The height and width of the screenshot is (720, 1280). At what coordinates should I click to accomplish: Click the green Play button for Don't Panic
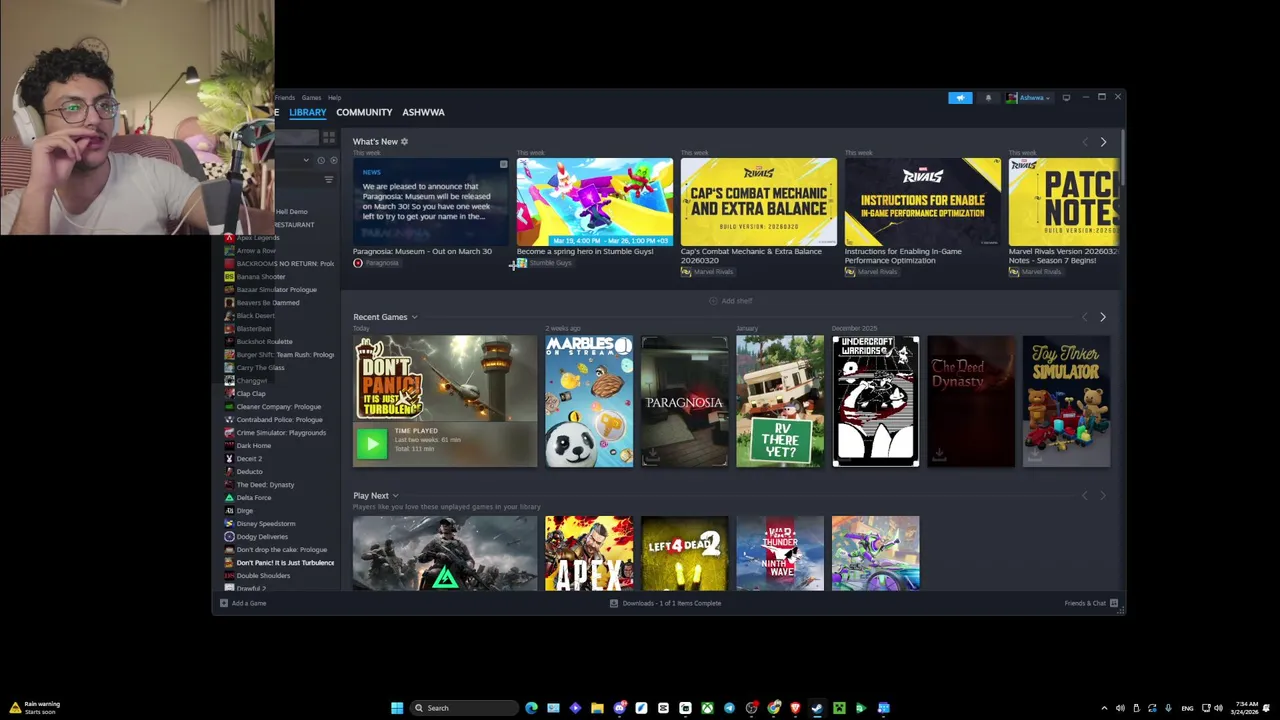pyautogui.click(x=371, y=444)
